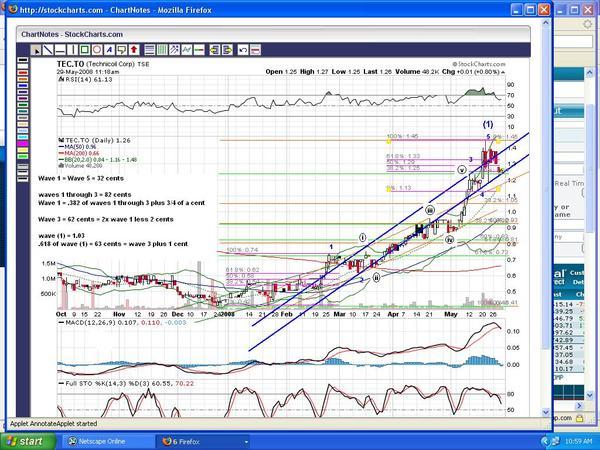Choose the gray thin line style
Image resolution: width=600 pixels, height=450 pixels.
tap(23, 166)
